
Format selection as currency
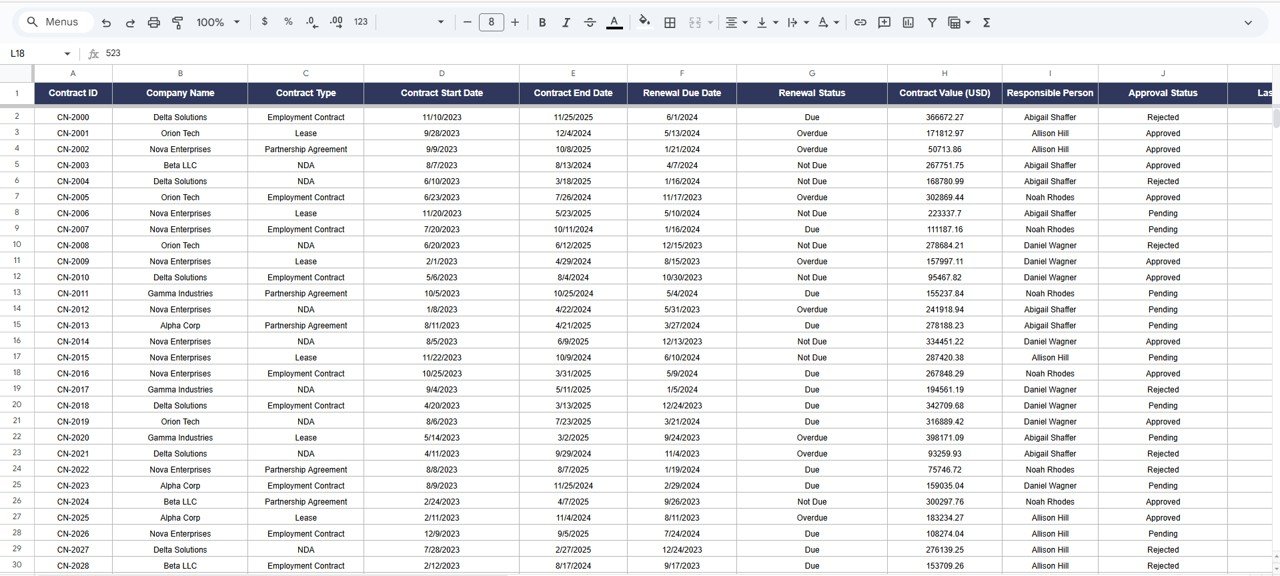(264, 22)
